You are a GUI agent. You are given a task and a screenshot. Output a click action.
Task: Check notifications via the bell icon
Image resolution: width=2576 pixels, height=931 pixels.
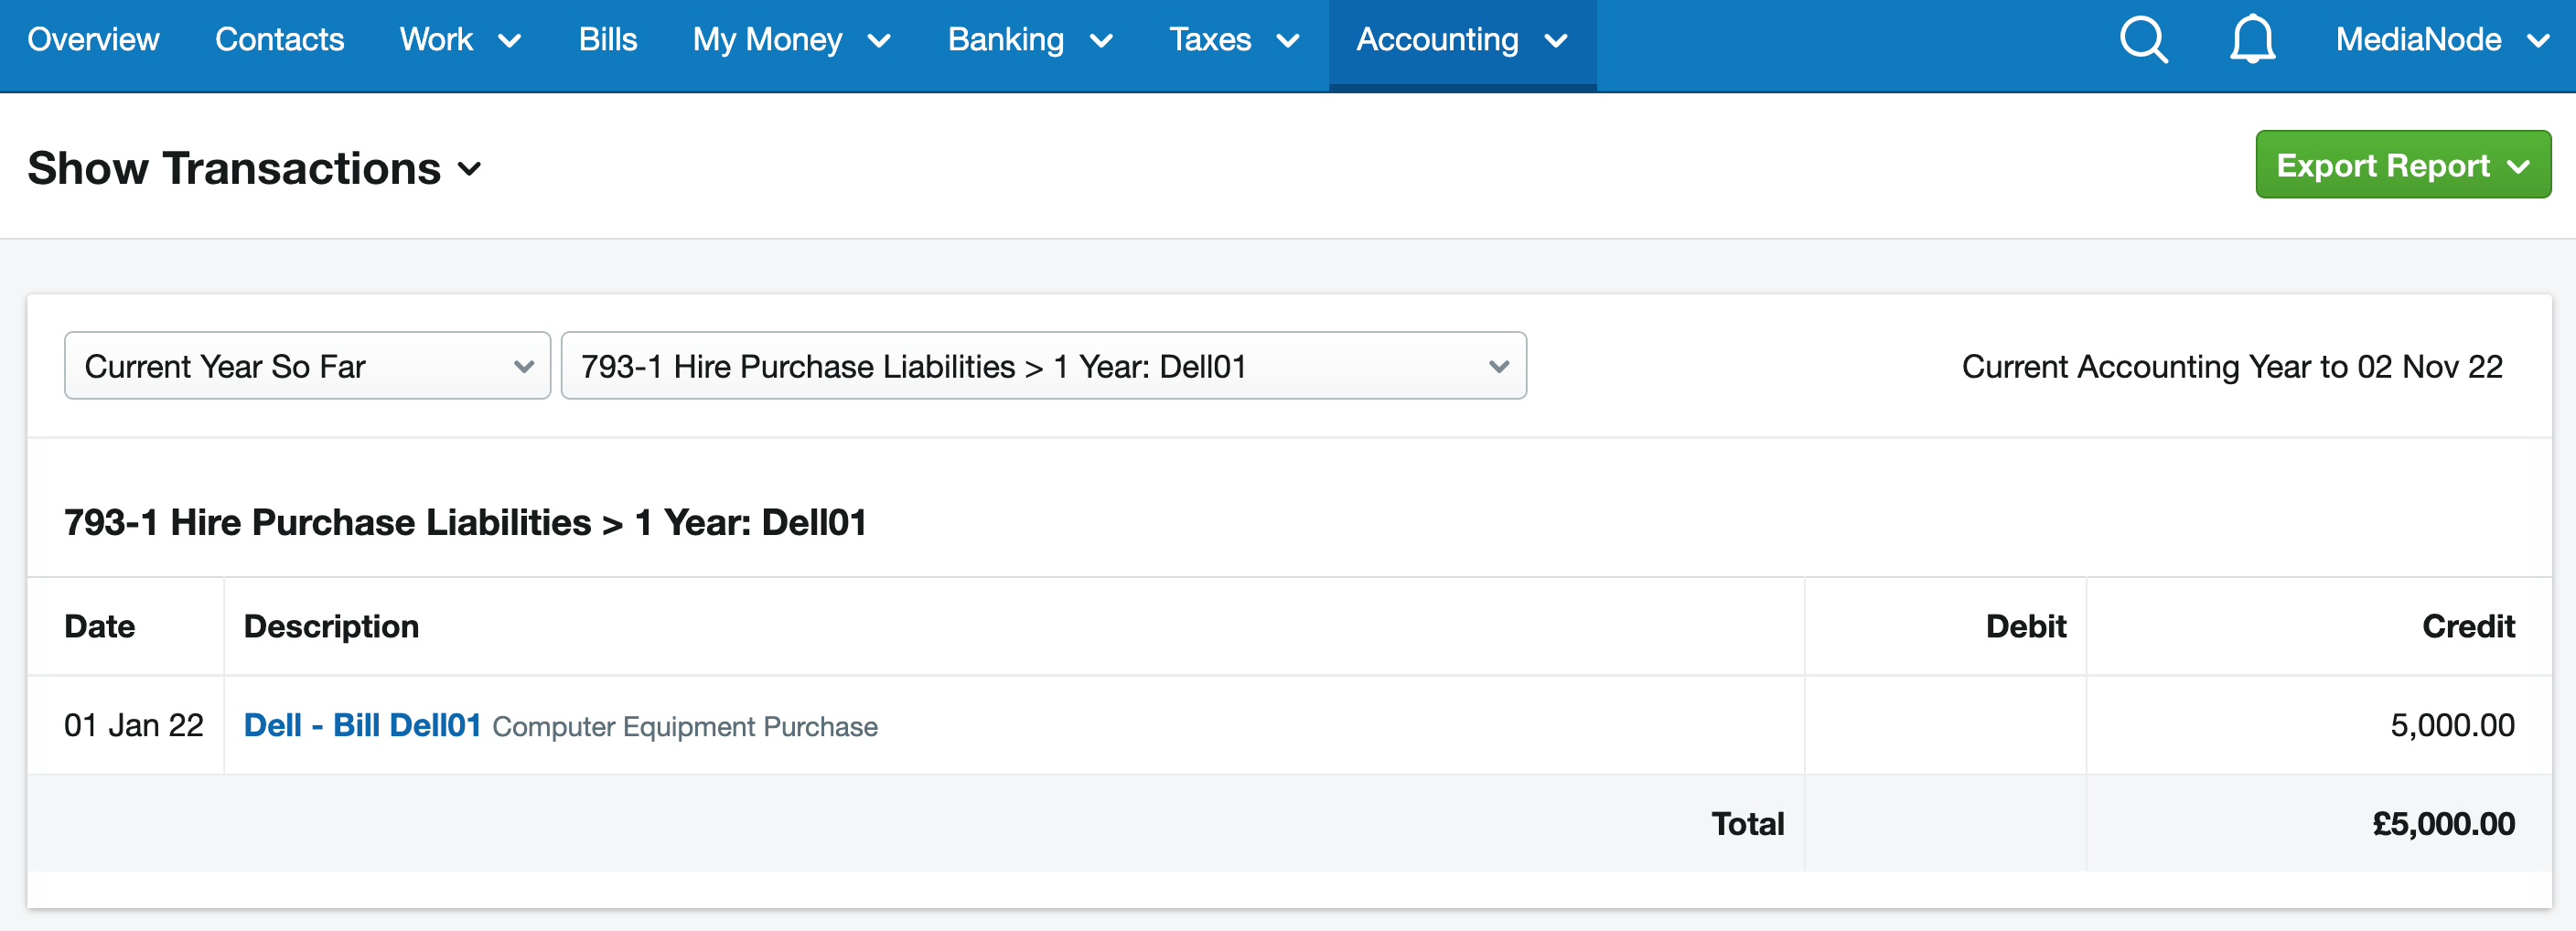click(x=2253, y=40)
